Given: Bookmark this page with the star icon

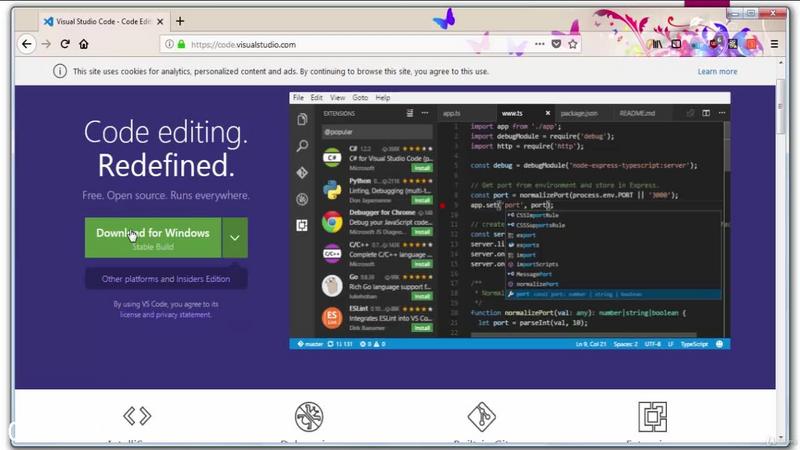Looking at the screenshot, I should click(x=573, y=44).
